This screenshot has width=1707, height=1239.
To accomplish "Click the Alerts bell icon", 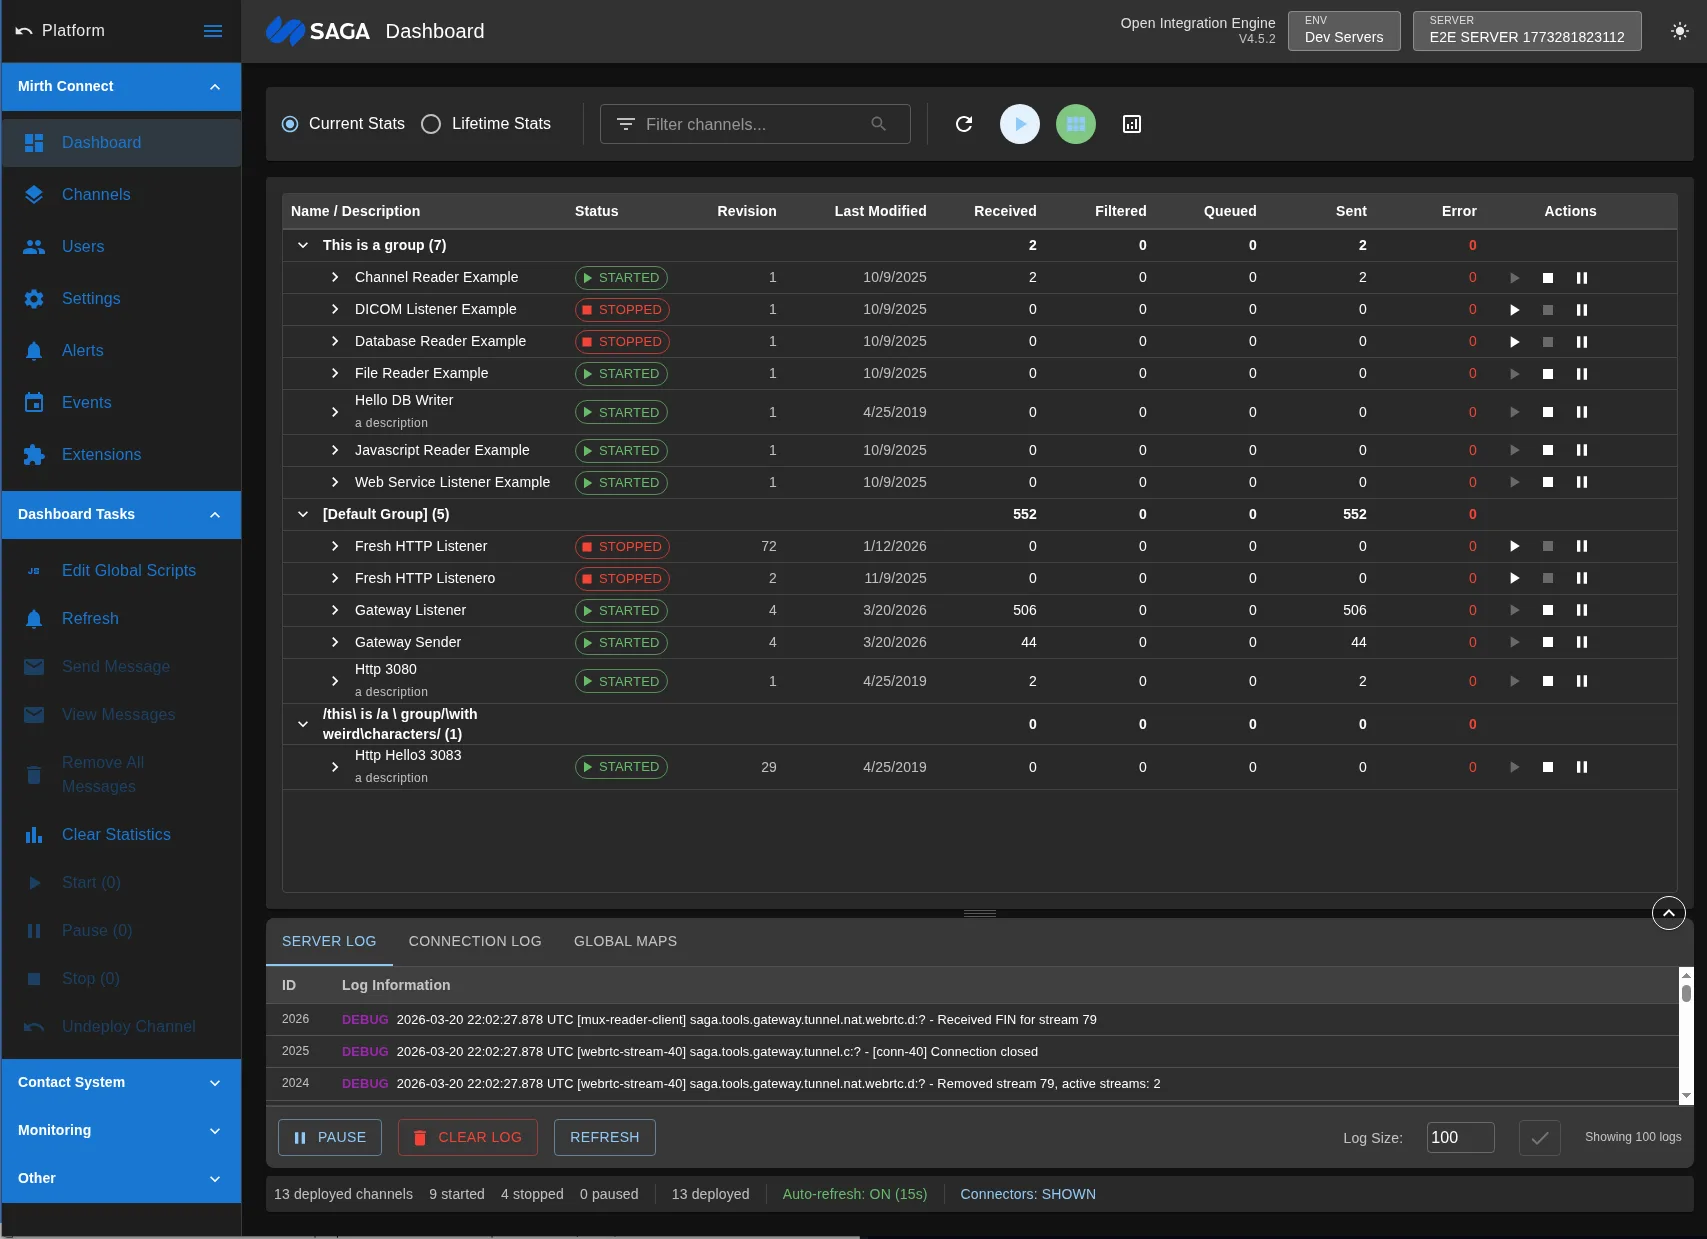I will (x=34, y=350).
